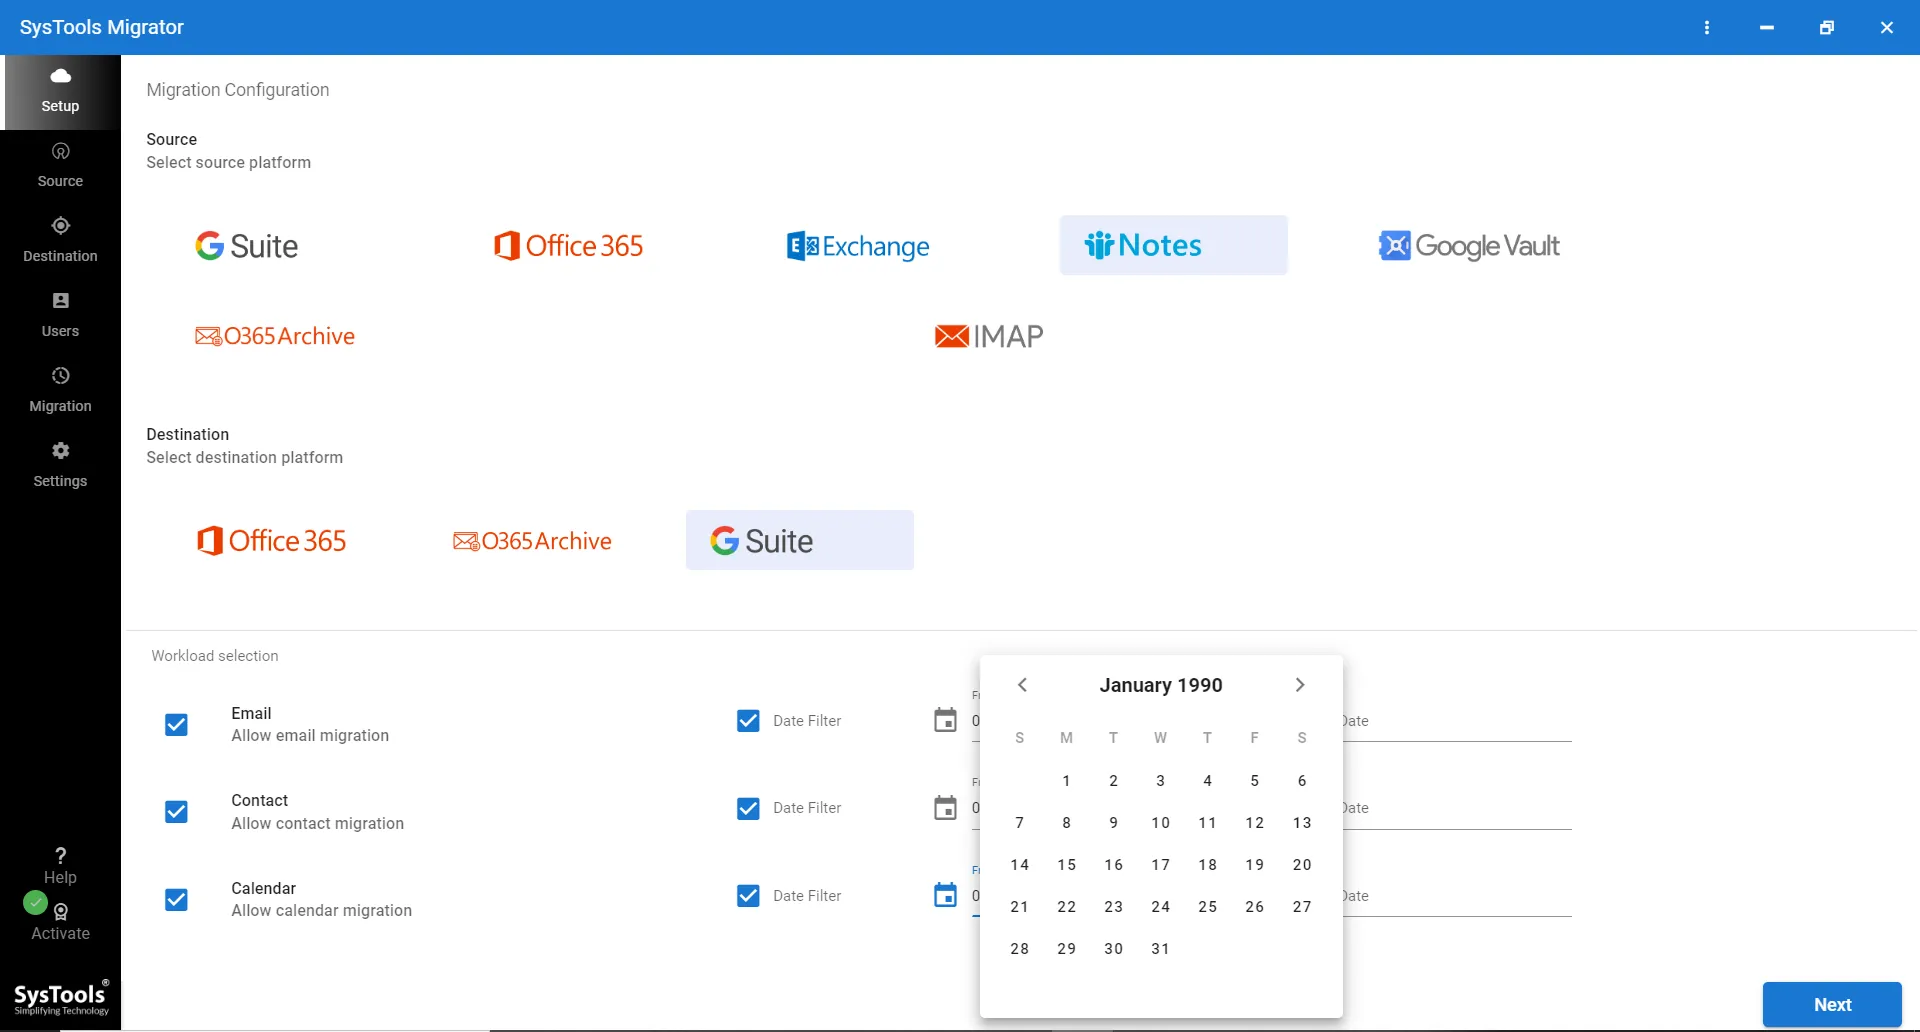Select G Suite as destination platform

799,540
